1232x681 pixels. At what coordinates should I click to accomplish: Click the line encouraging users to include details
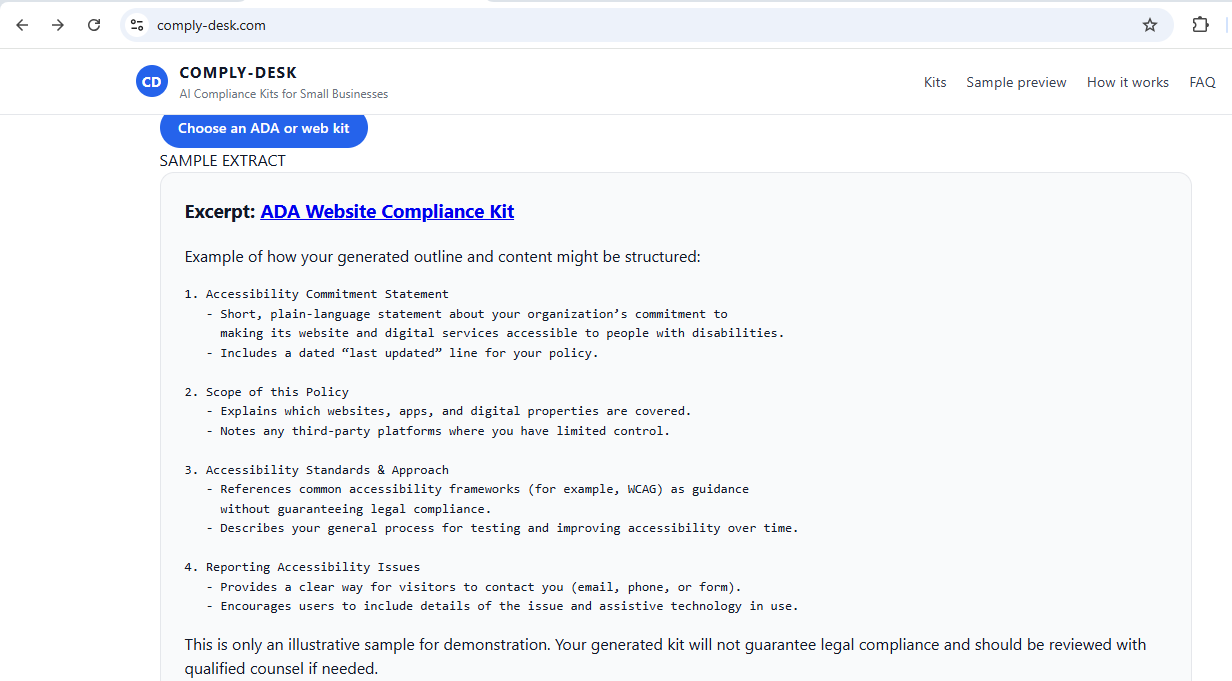(502, 606)
